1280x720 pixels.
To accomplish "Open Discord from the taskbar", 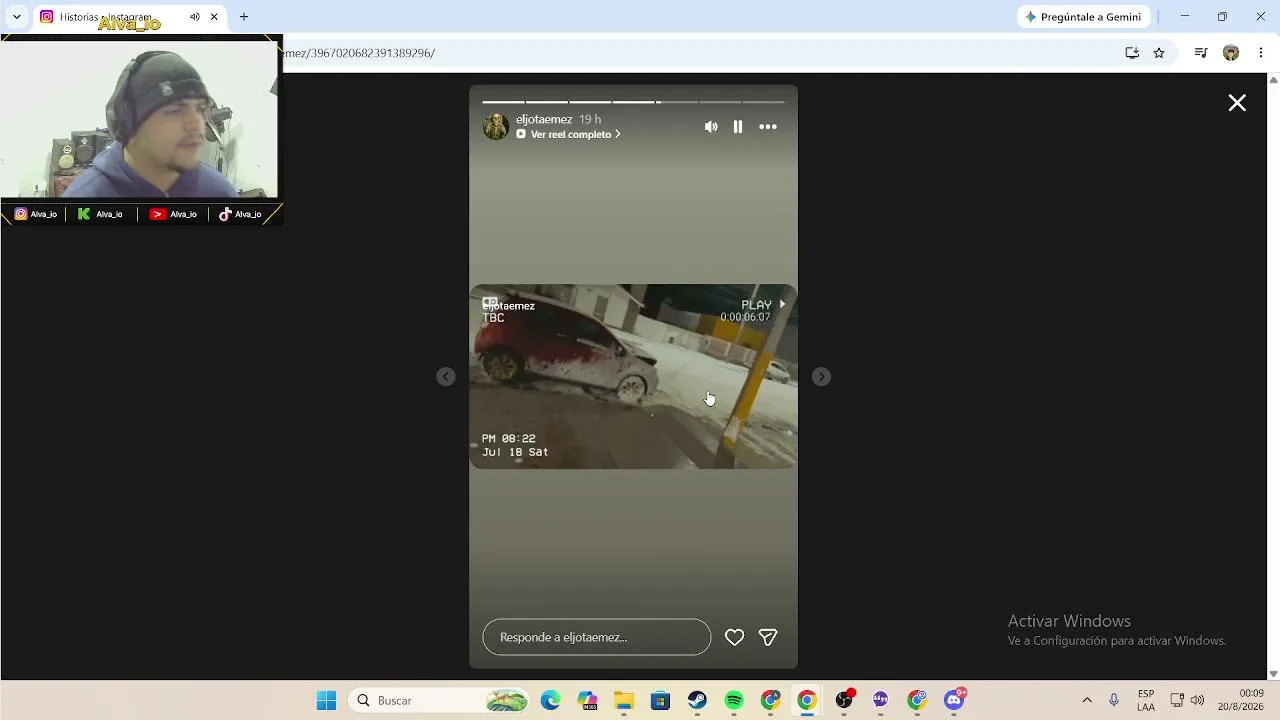I will click(x=954, y=701).
